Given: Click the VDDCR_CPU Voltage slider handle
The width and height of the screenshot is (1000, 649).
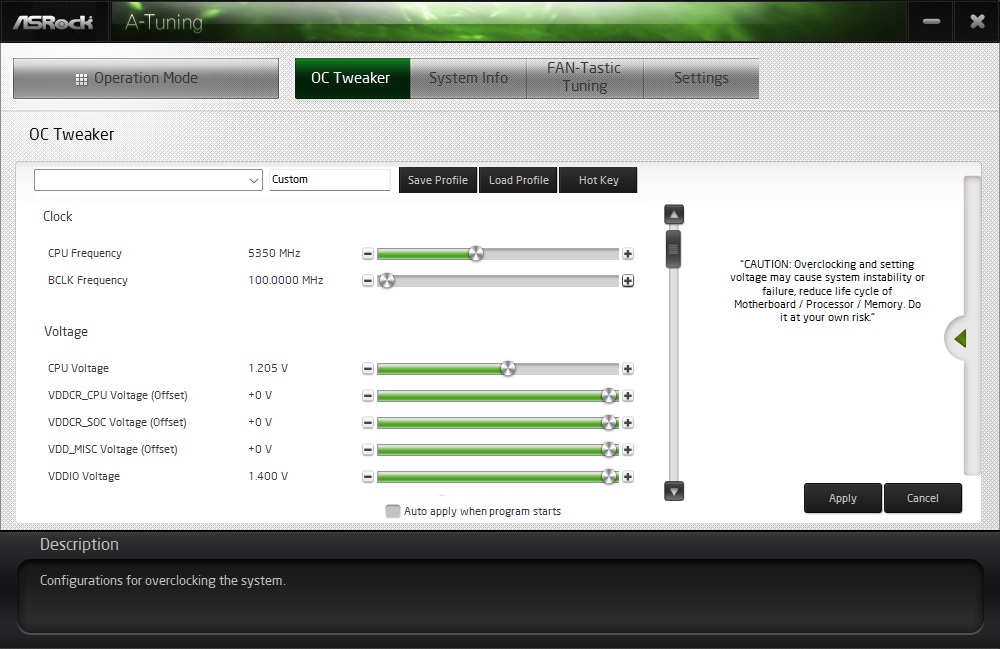Looking at the screenshot, I should pyautogui.click(x=610, y=396).
